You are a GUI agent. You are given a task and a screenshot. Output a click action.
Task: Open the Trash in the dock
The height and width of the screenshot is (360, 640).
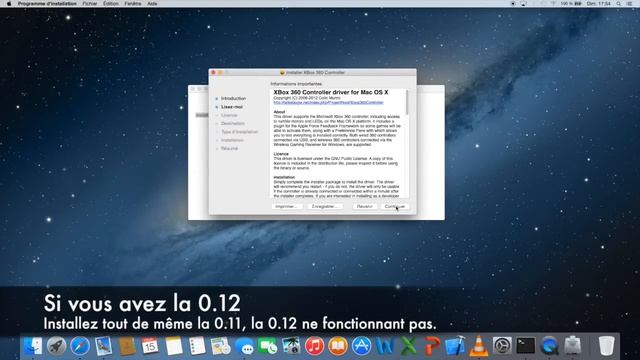pyautogui.click(x=606, y=346)
